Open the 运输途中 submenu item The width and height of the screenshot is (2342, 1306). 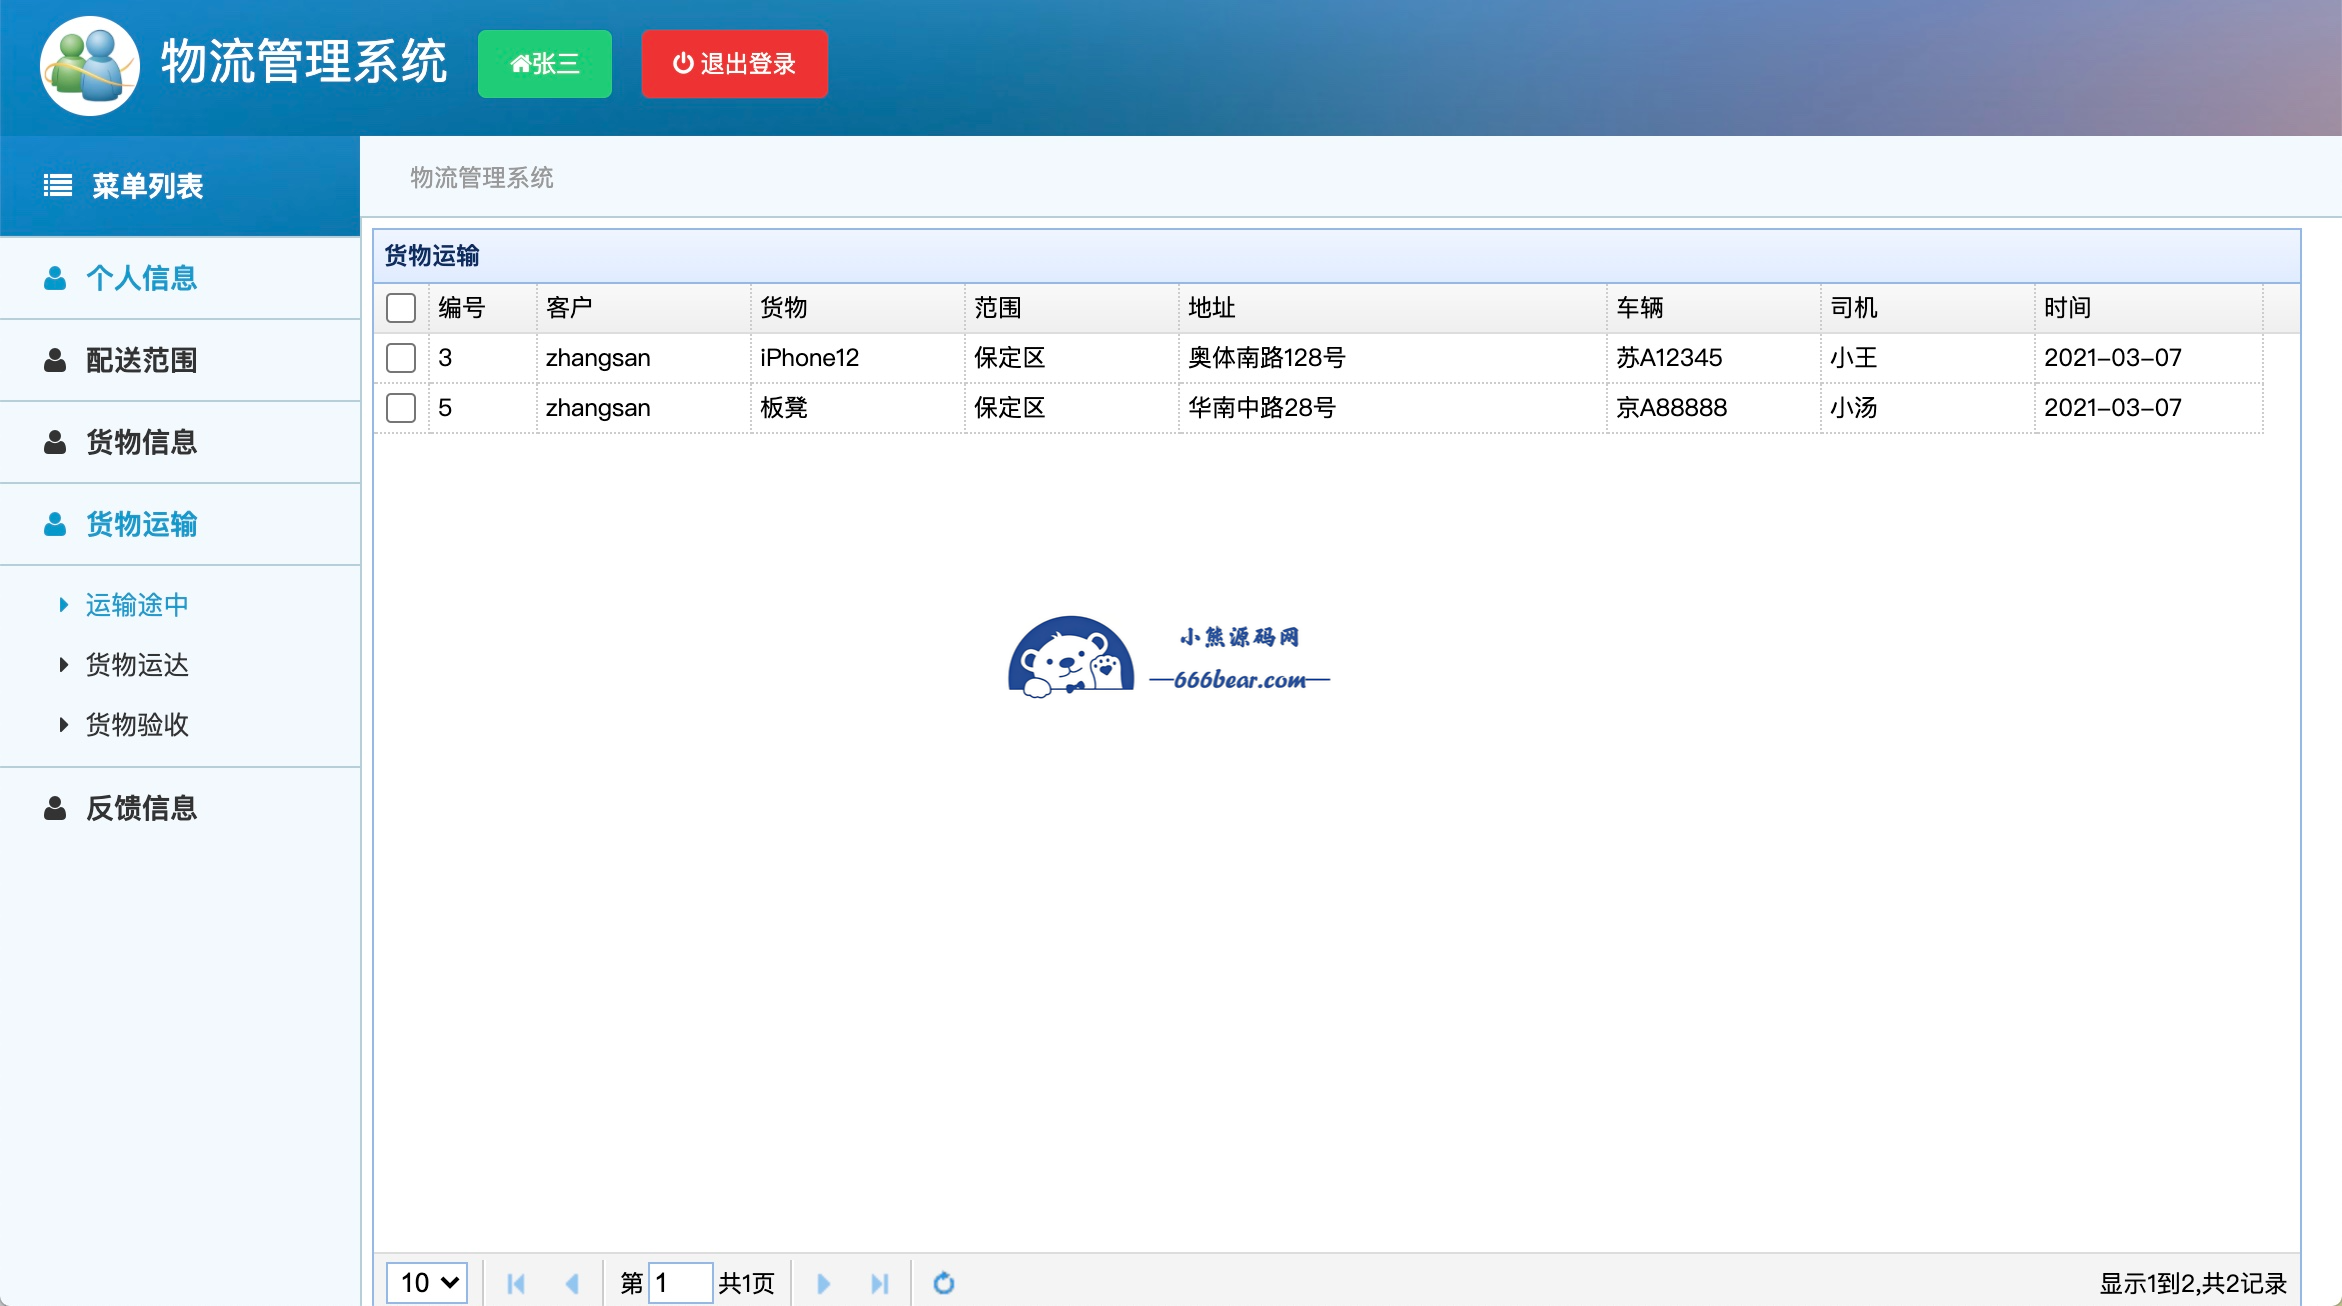tap(137, 605)
